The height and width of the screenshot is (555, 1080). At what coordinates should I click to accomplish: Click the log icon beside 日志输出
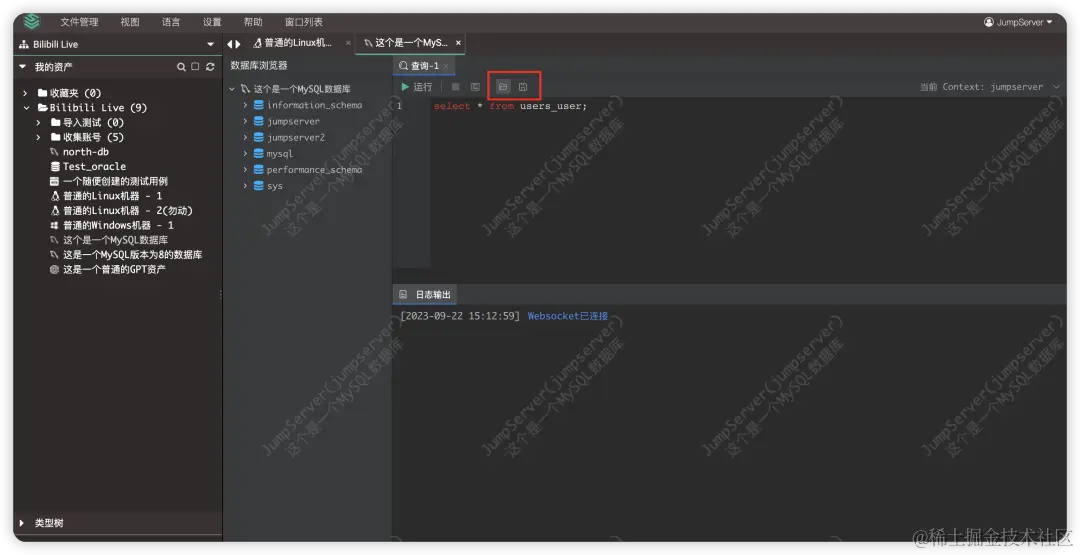point(403,294)
